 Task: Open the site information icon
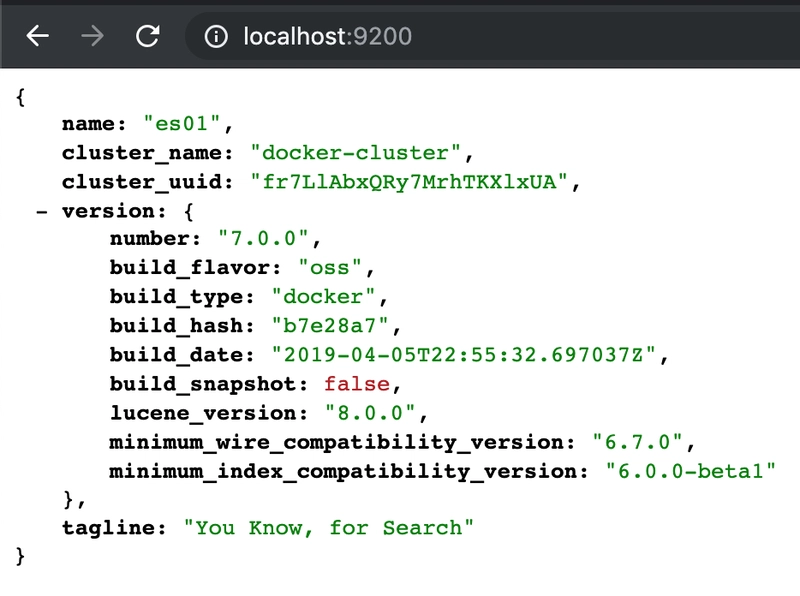(216, 37)
